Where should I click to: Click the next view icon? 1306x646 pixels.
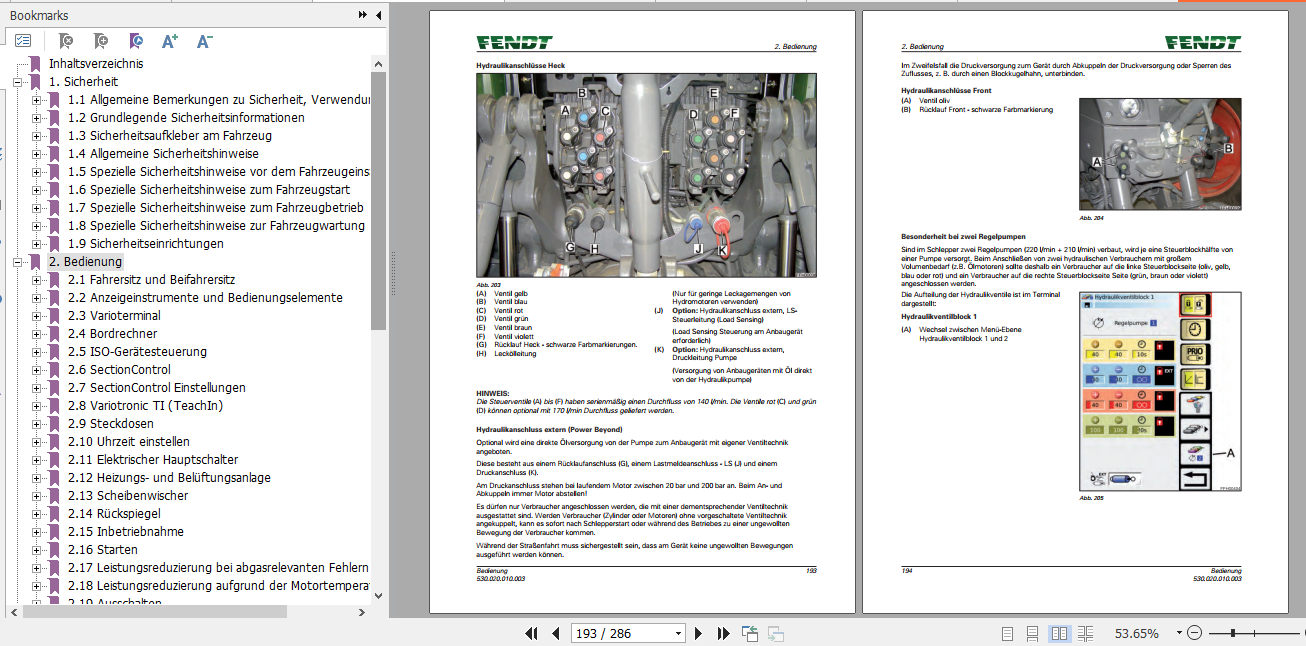(x=775, y=633)
